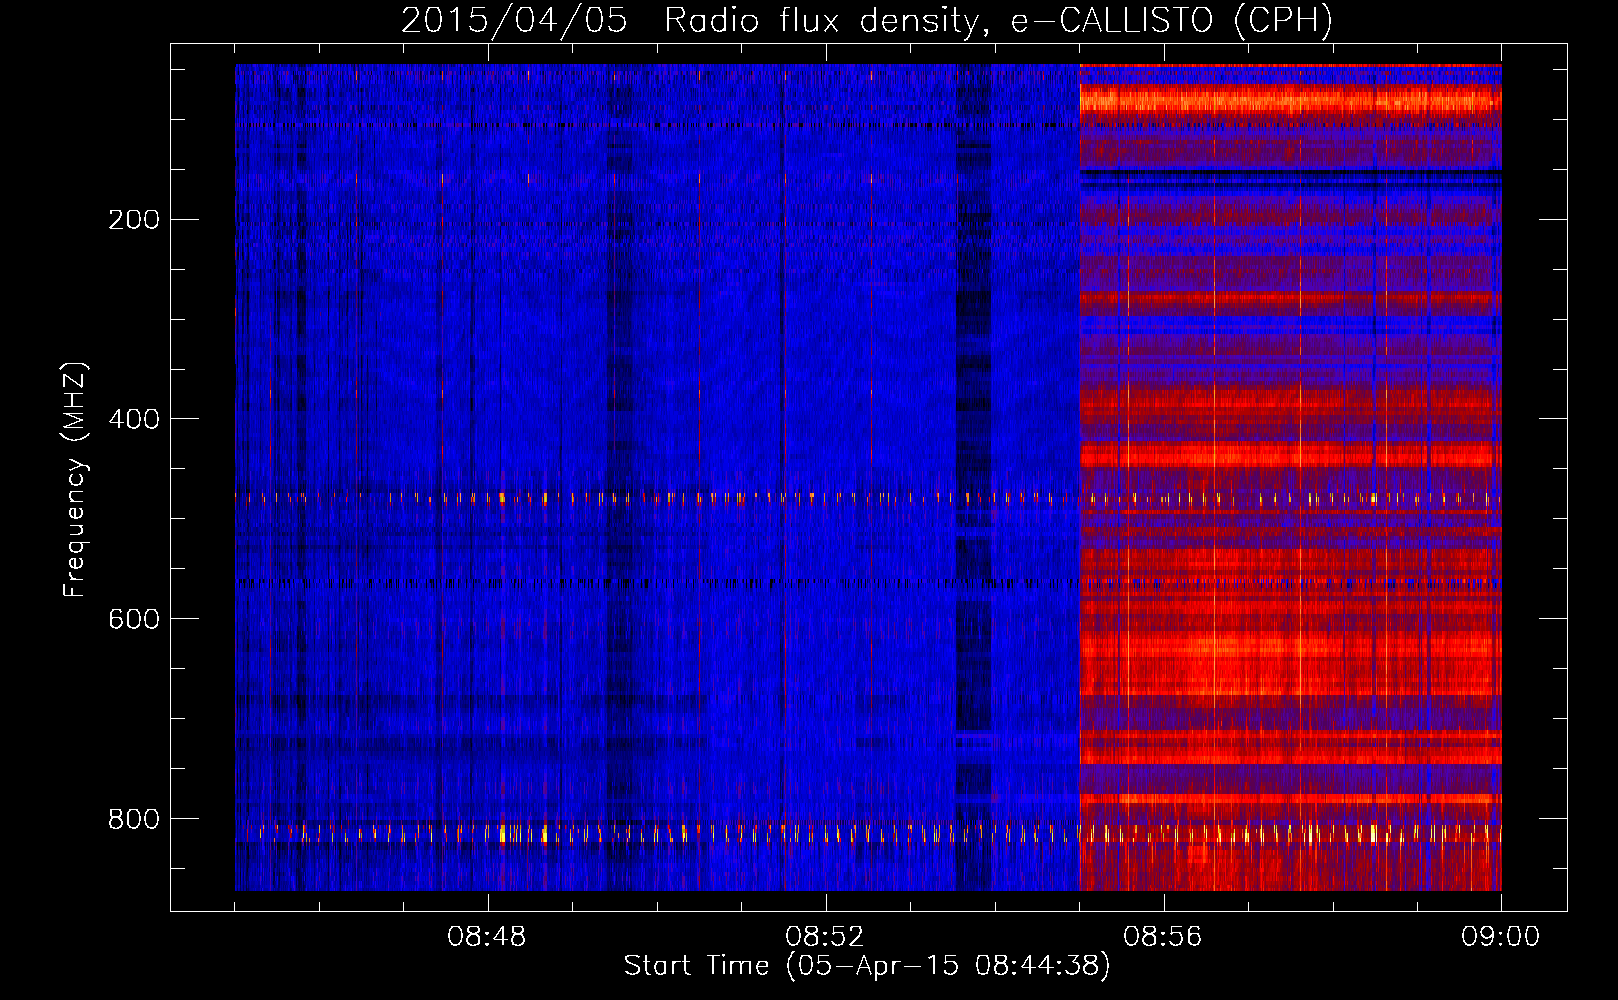Click the plot title '2015/04/05 Radio flux density, e-CALLISTO (CPH)'

867,20
